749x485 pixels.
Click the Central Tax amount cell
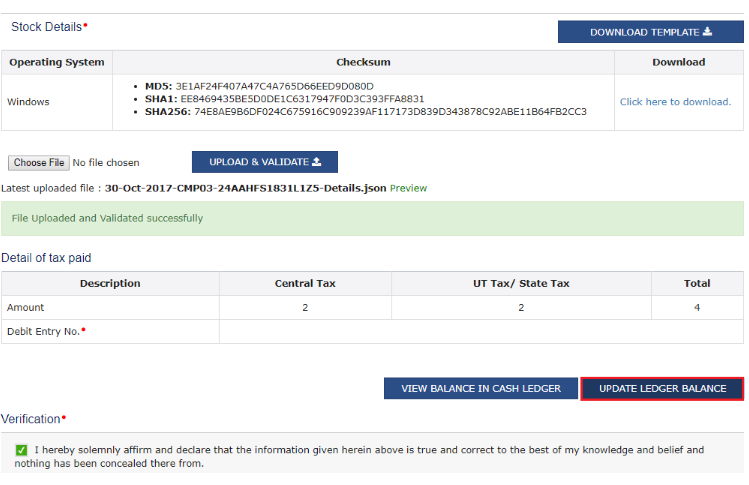click(305, 308)
